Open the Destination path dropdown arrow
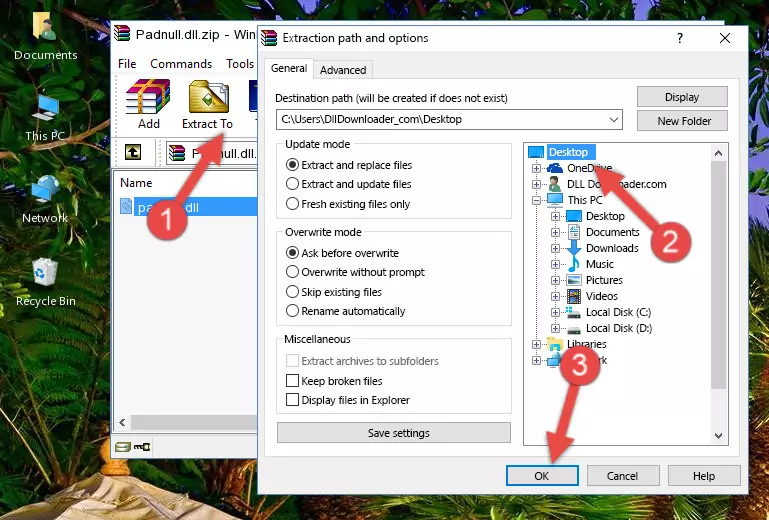This screenshot has height=520, width=769. tap(614, 120)
